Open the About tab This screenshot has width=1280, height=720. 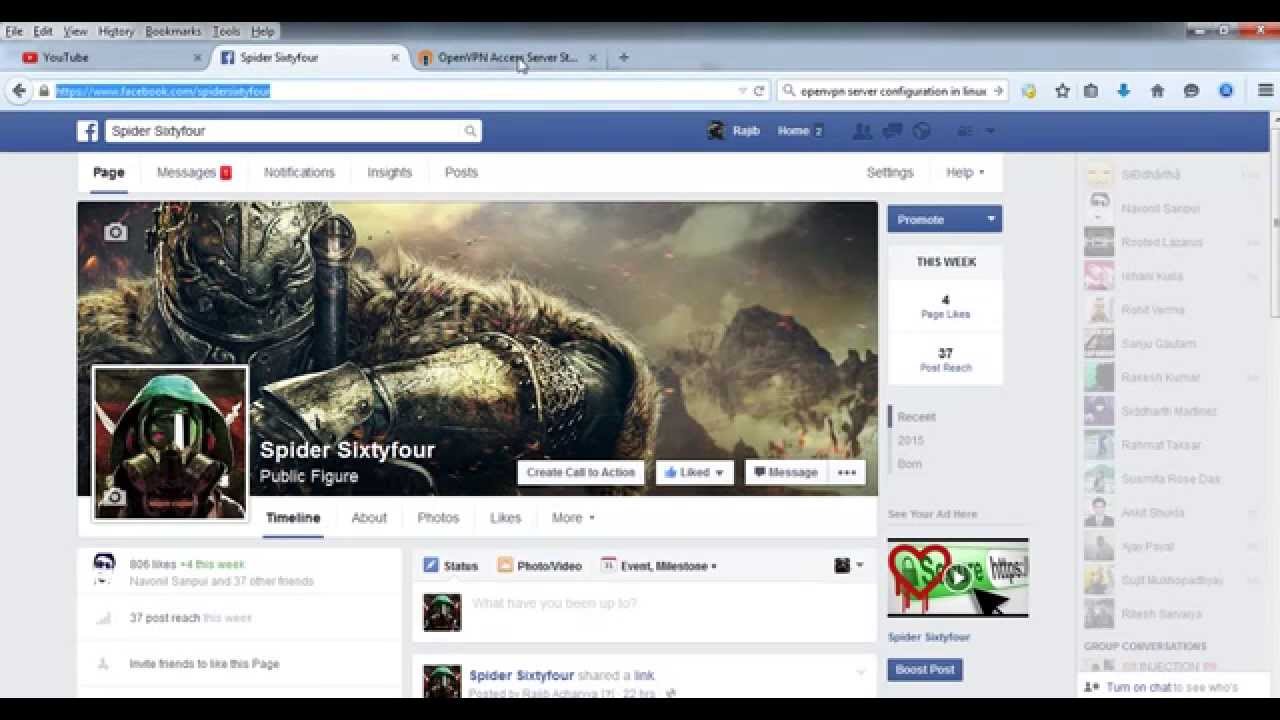[369, 518]
